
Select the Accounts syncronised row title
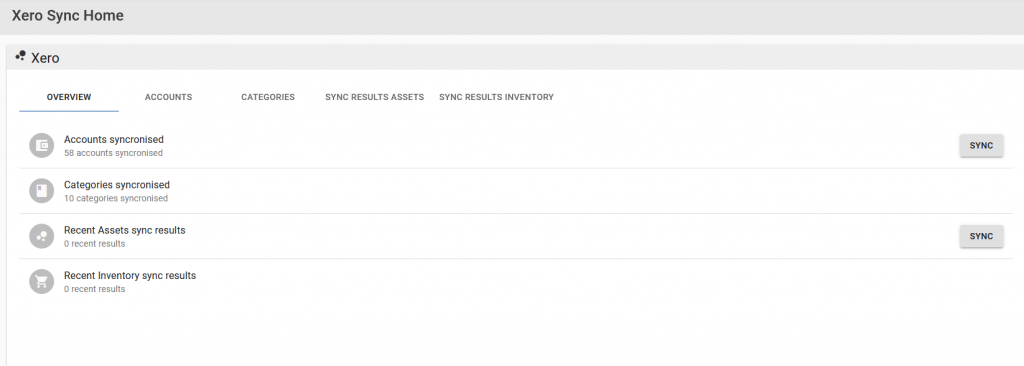(114, 139)
